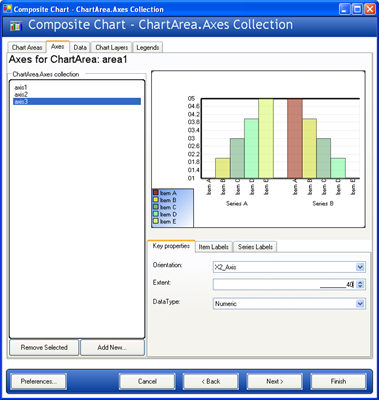This screenshot has width=379, height=400.
Task: Click the Item A legend color swatch
Action: tap(156, 192)
